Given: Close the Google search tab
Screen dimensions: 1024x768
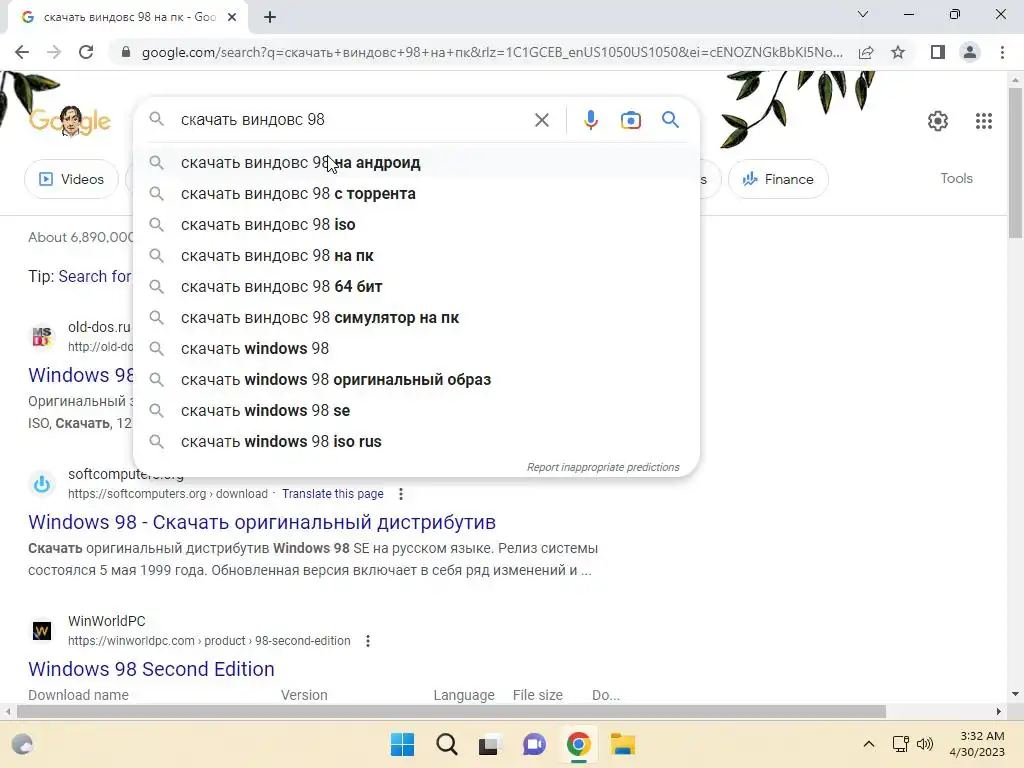Looking at the screenshot, I should [x=232, y=17].
